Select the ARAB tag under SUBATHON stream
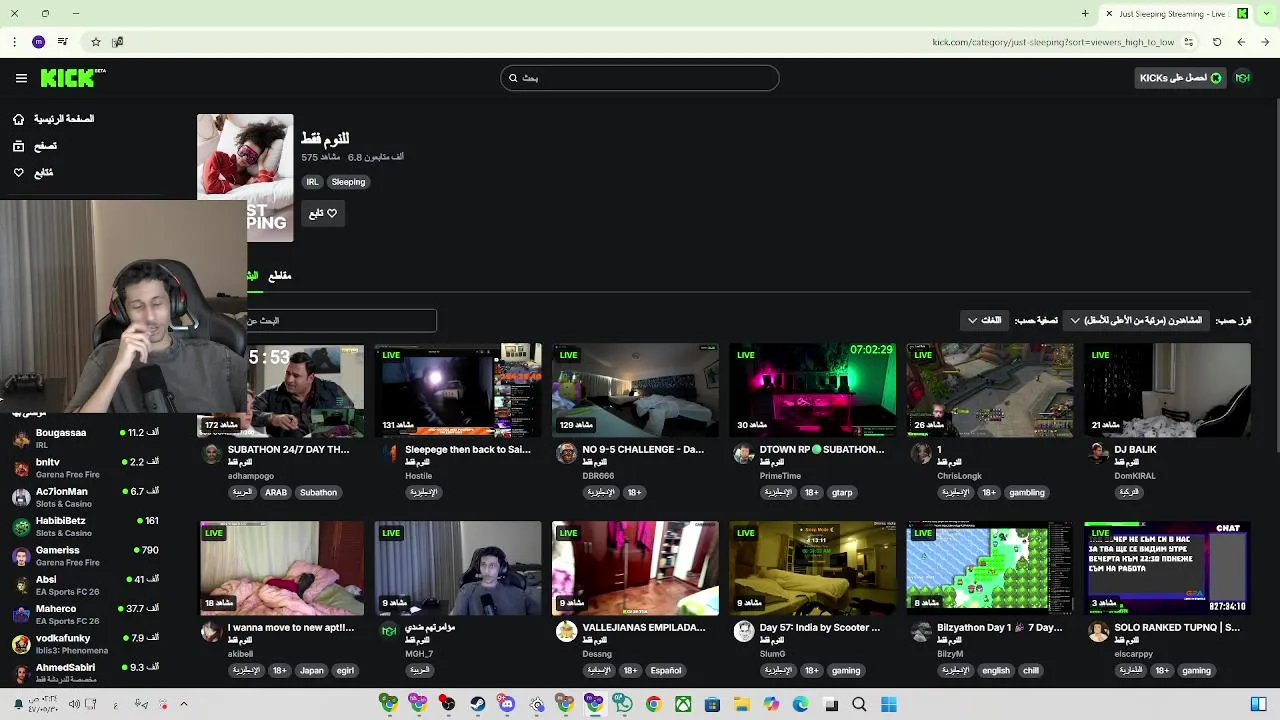This screenshot has height=720, width=1280. click(276, 493)
